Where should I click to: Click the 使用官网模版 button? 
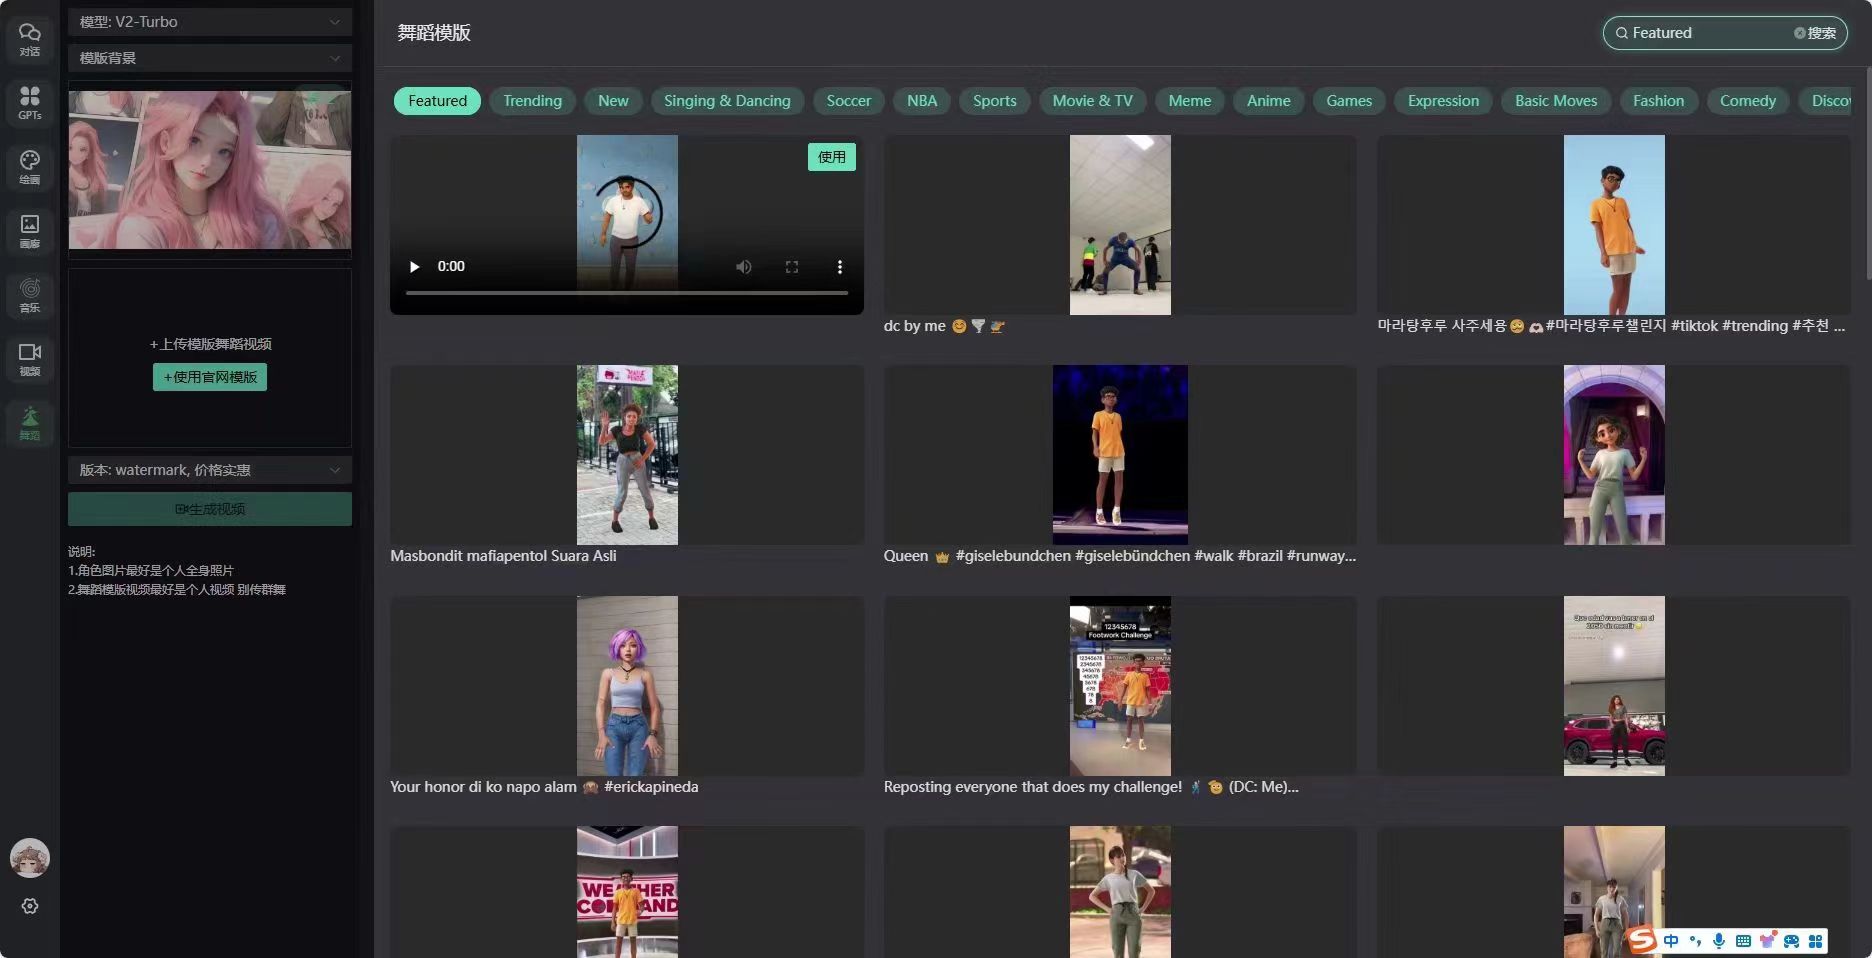[x=210, y=377]
